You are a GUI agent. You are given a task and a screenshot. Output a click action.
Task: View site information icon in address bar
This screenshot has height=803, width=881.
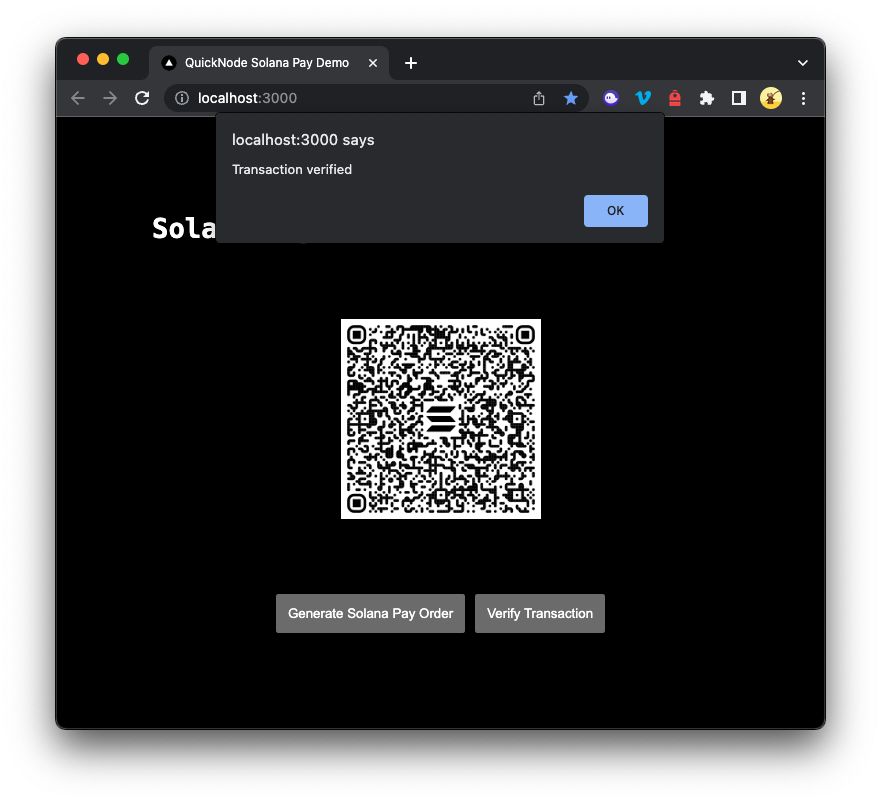(x=181, y=98)
